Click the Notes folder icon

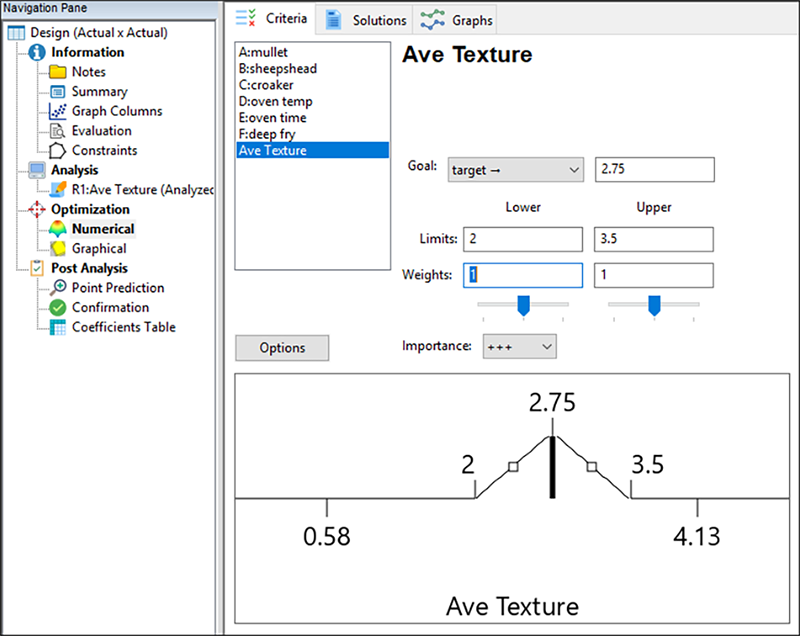click(x=57, y=72)
